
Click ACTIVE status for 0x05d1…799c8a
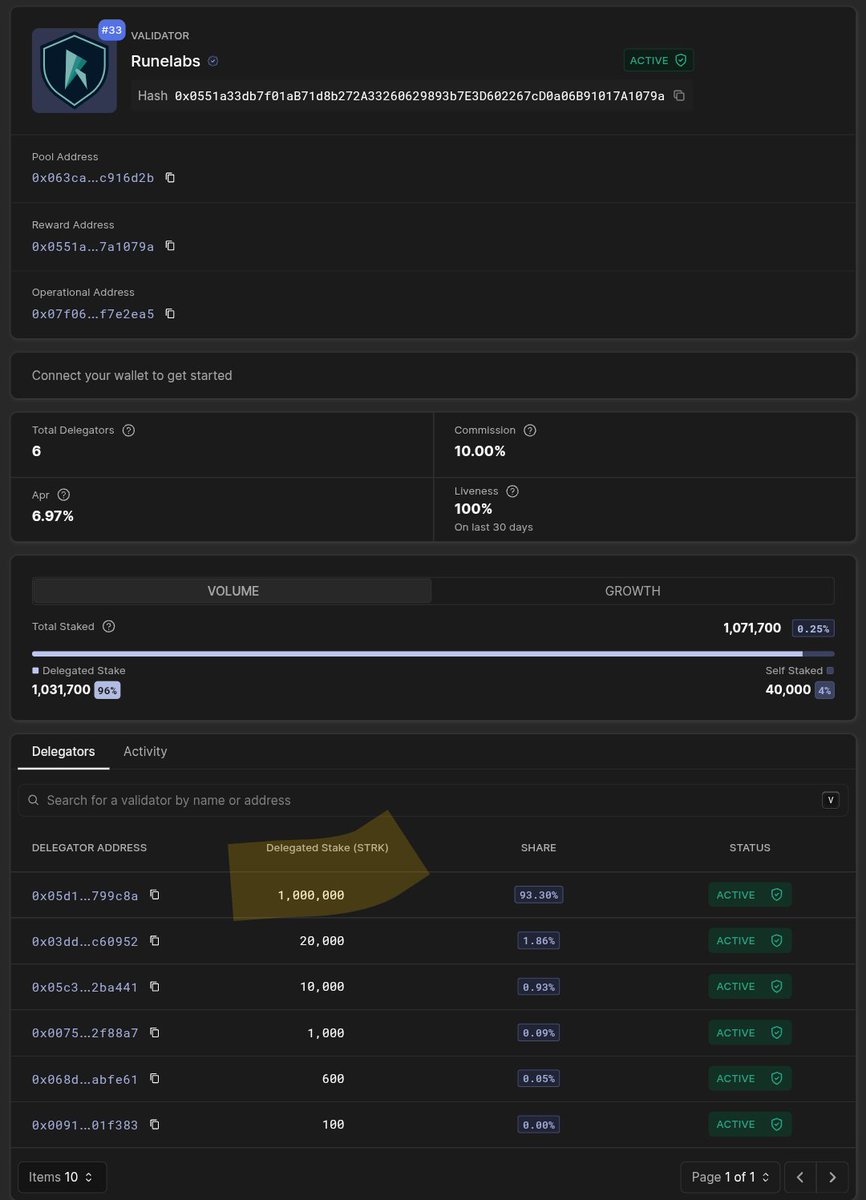750,895
